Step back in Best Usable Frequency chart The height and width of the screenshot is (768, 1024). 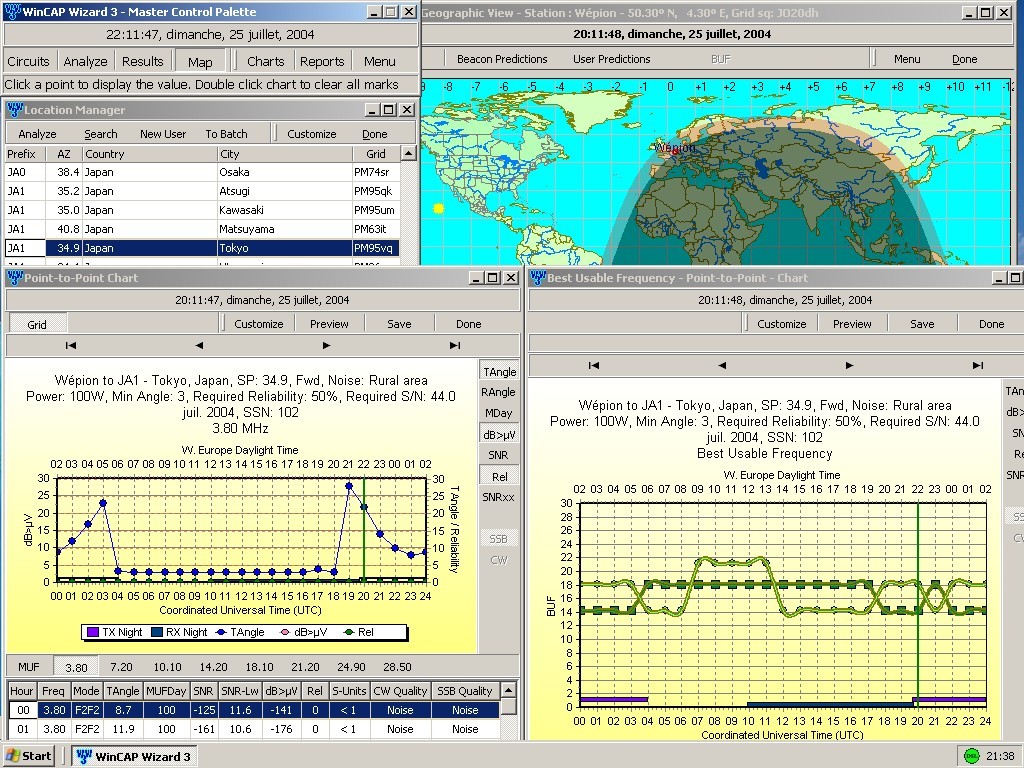pyautogui.click(x=721, y=366)
